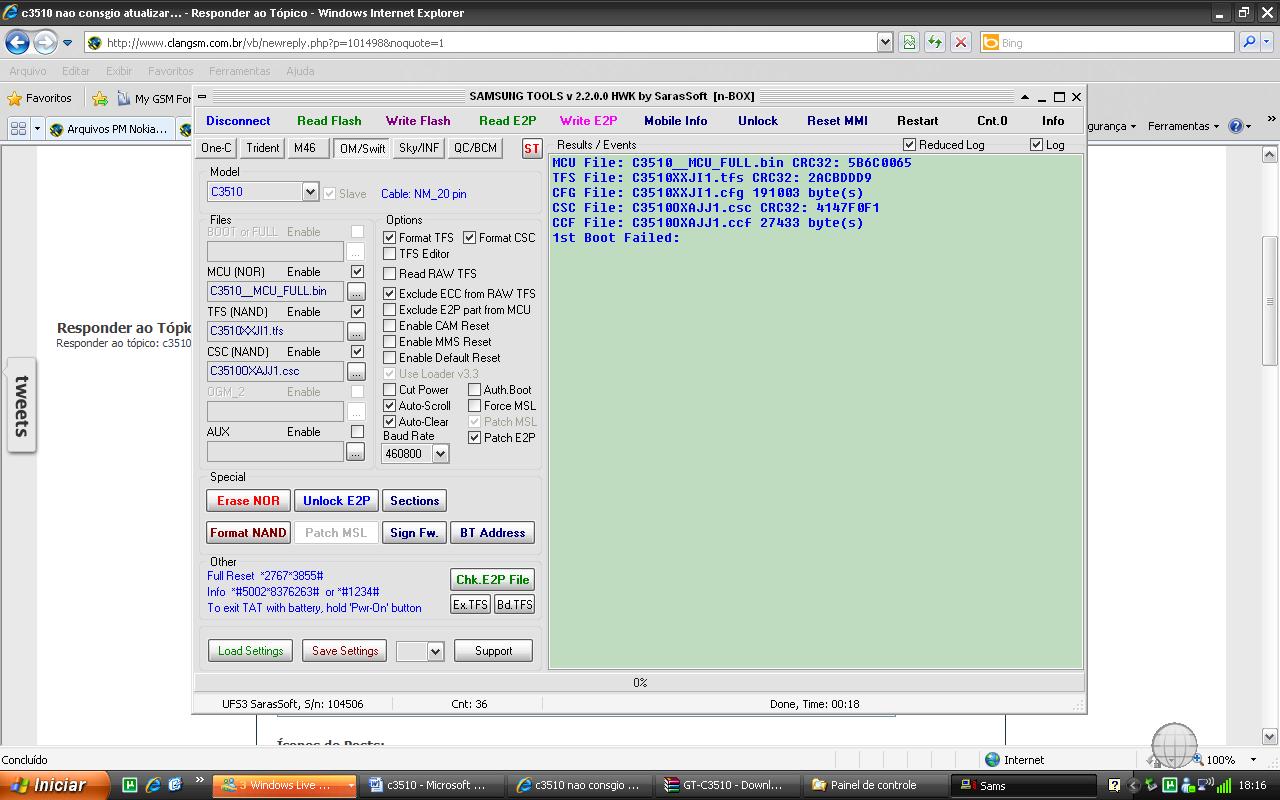This screenshot has height=800, width=1280.
Task: Uncheck Format TFS option
Action: tap(390, 238)
